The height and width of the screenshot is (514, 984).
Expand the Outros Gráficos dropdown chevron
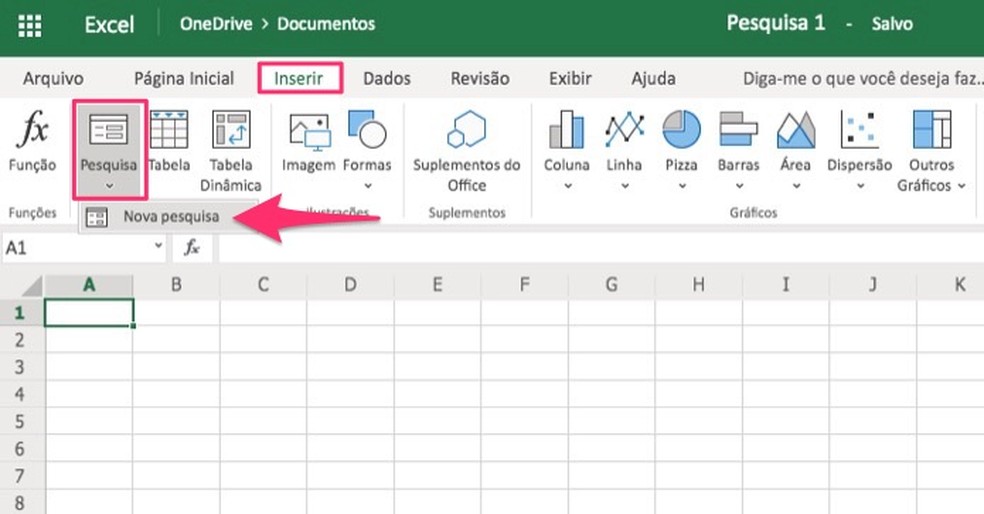pos(961,186)
